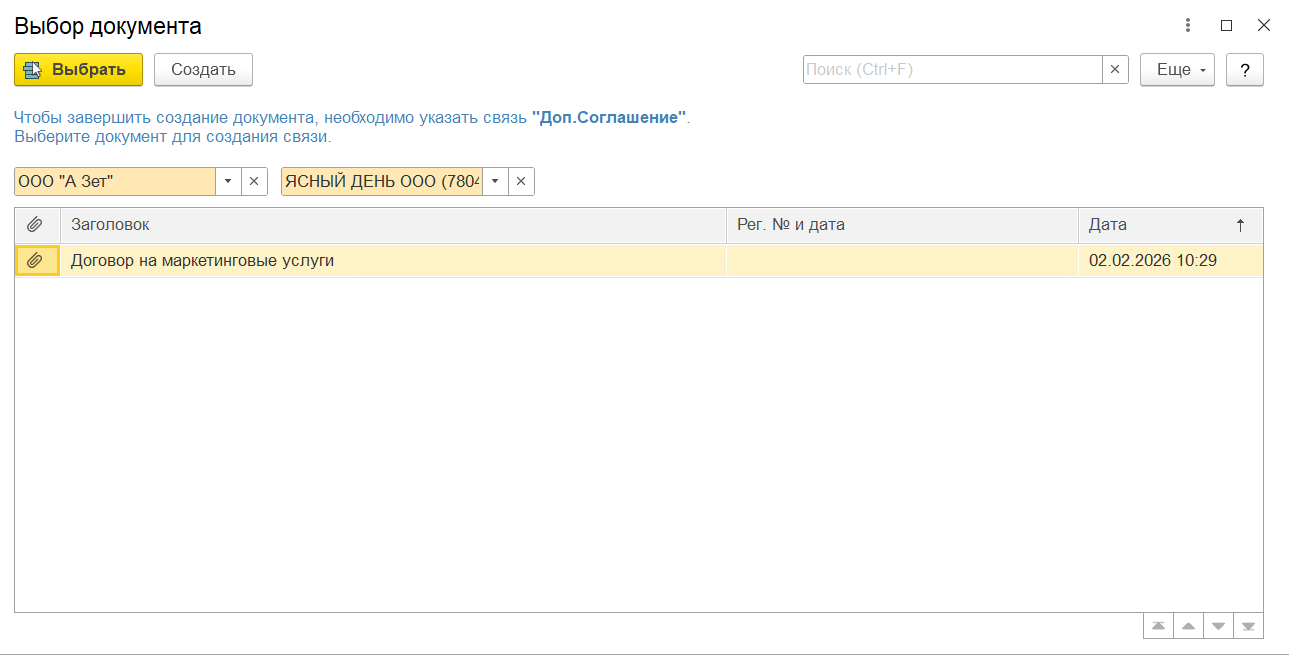
Task: Open the three-dot window options menu
Action: tap(1188, 26)
